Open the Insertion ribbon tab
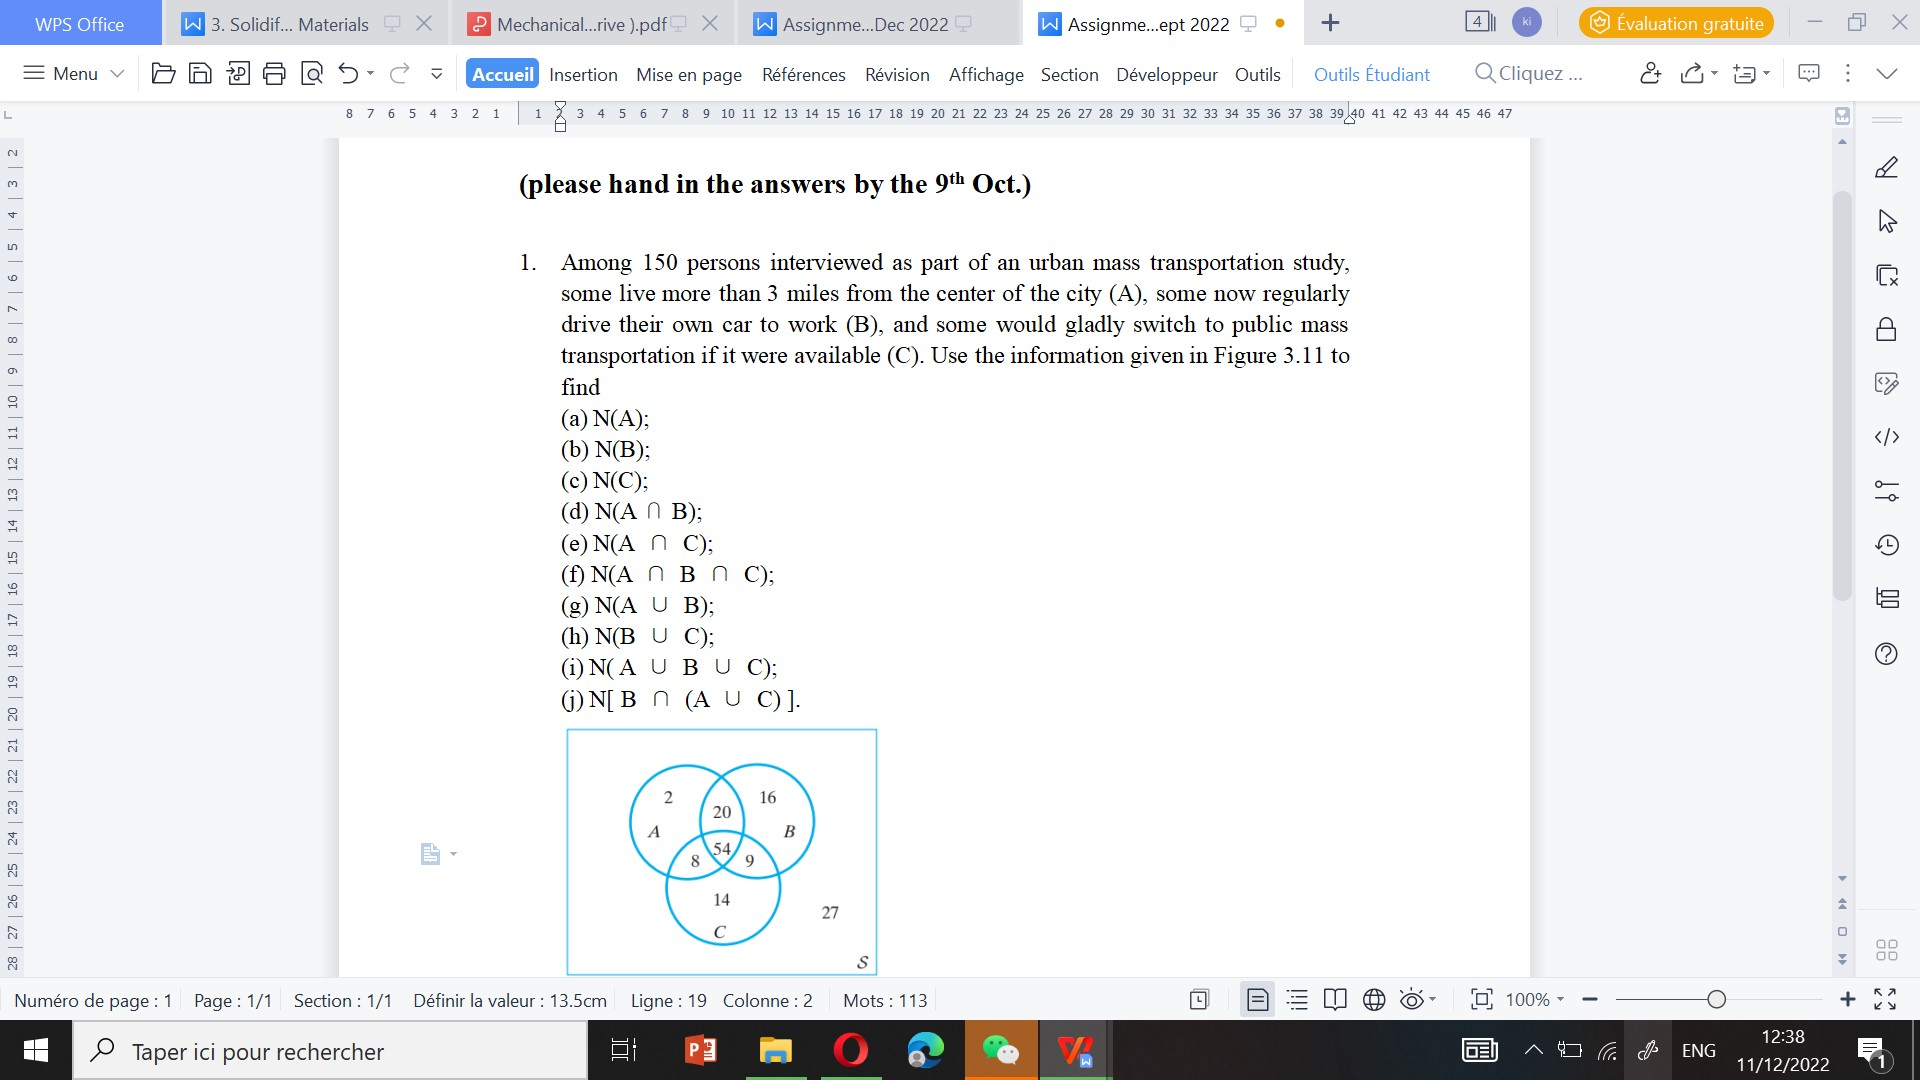Image resolution: width=1920 pixels, height=1080 pixels. point(582,73)
